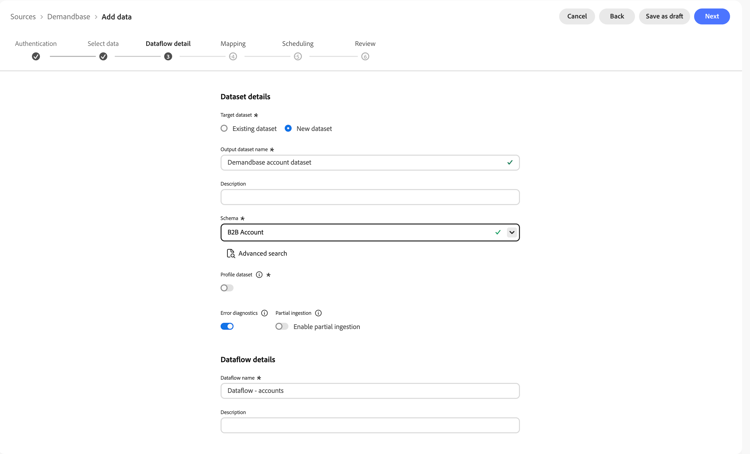Viewport: 750px width, 454px height.
Task: Enable the Profile dataset toggle
Action: point(227,288)
